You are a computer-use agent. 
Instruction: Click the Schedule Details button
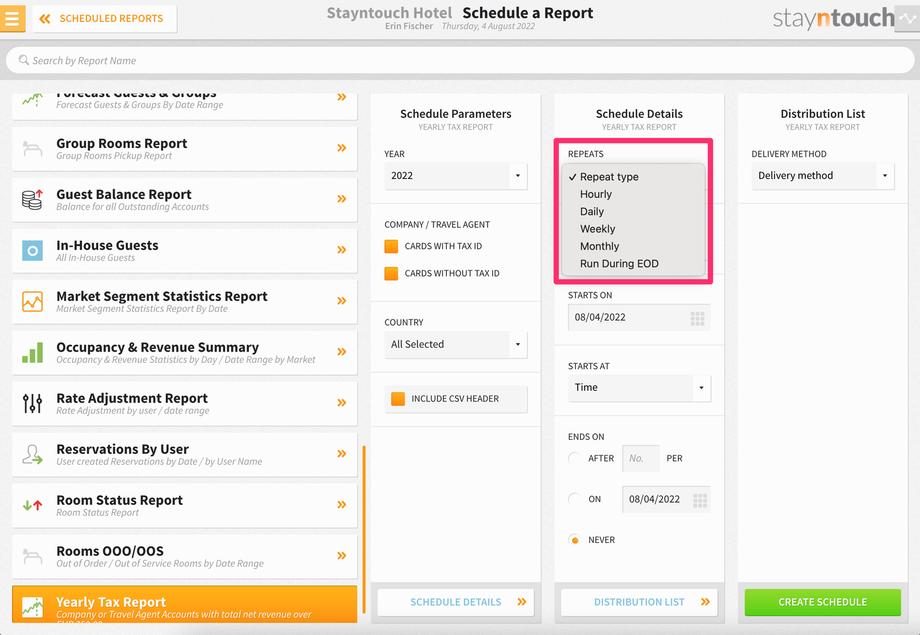[x=456, y=602]
